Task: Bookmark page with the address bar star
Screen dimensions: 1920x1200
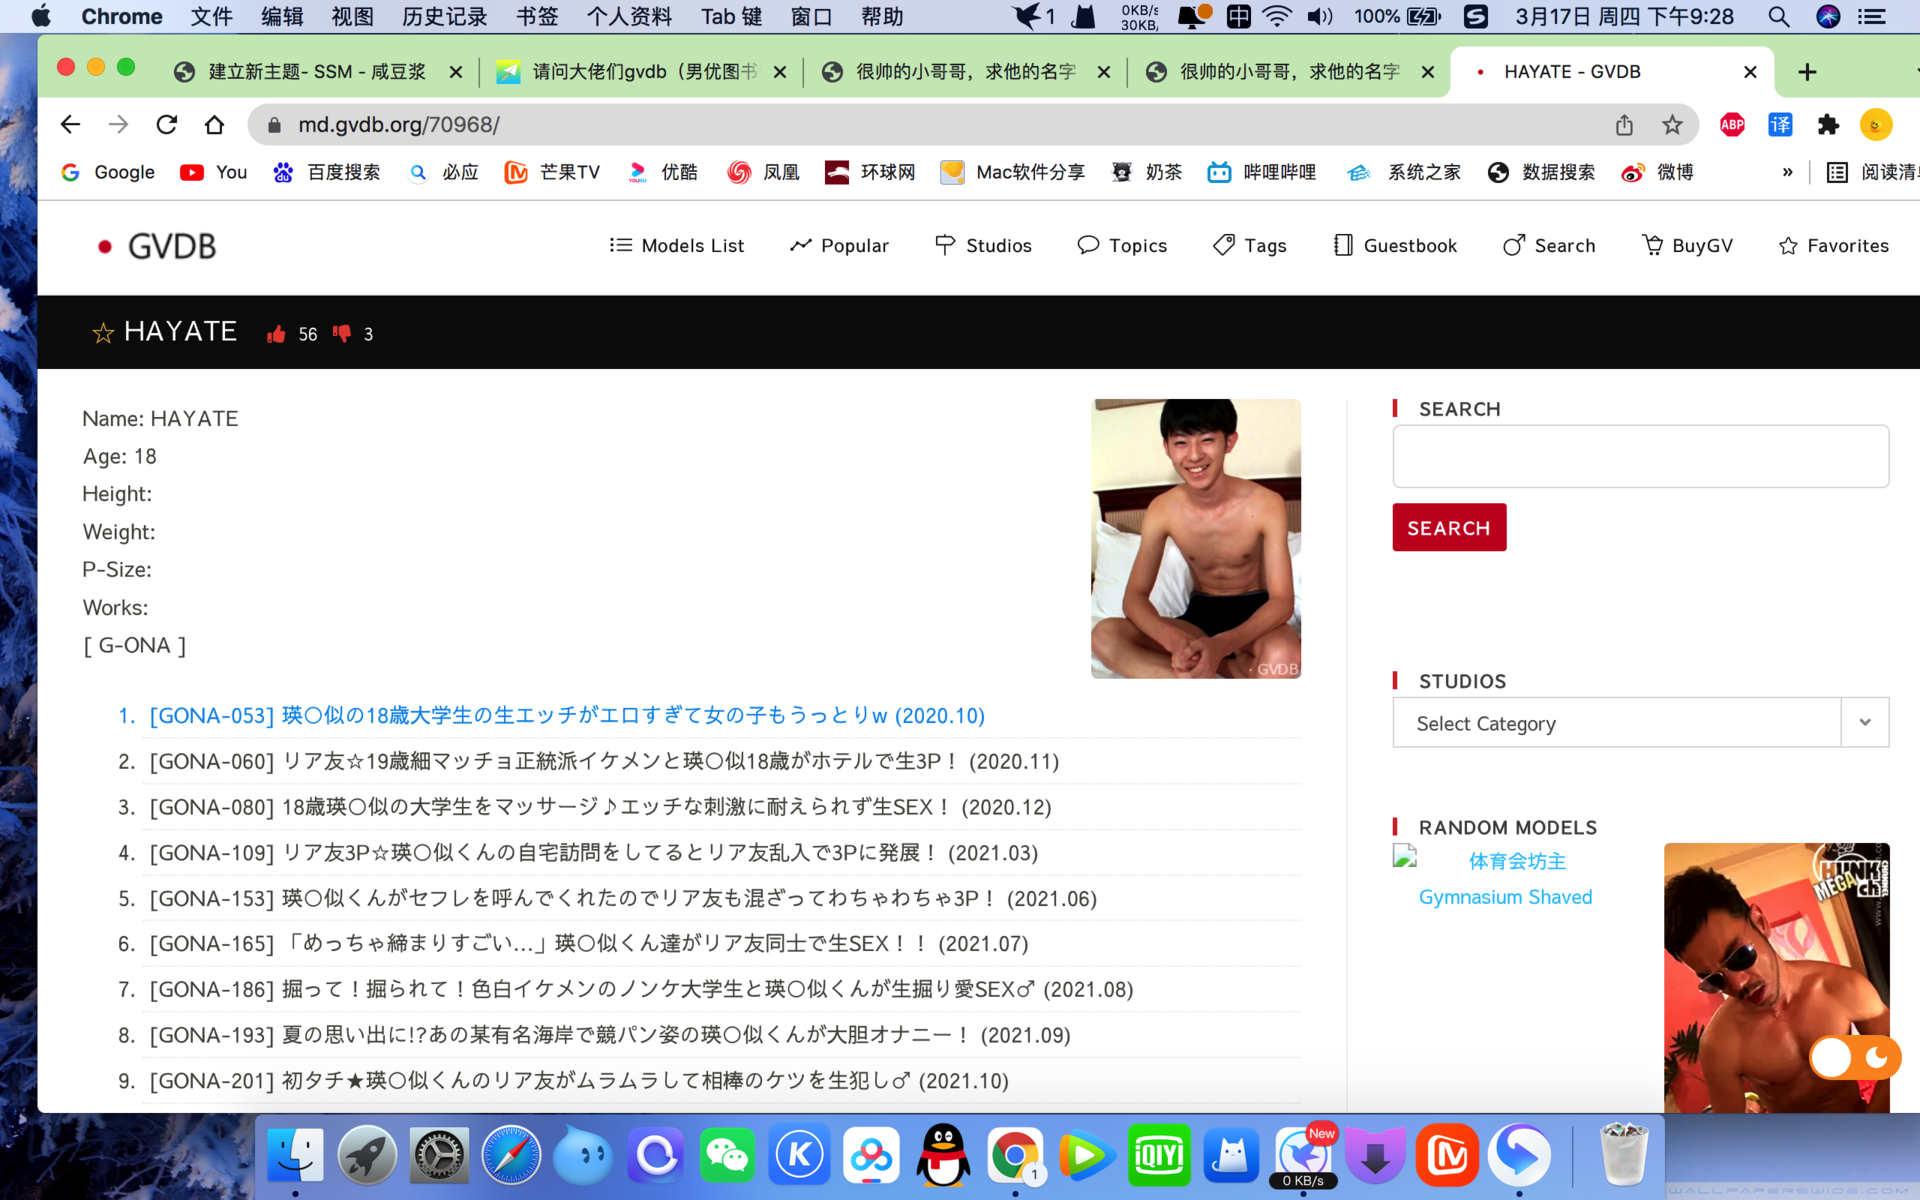Action: point(1672,125)
